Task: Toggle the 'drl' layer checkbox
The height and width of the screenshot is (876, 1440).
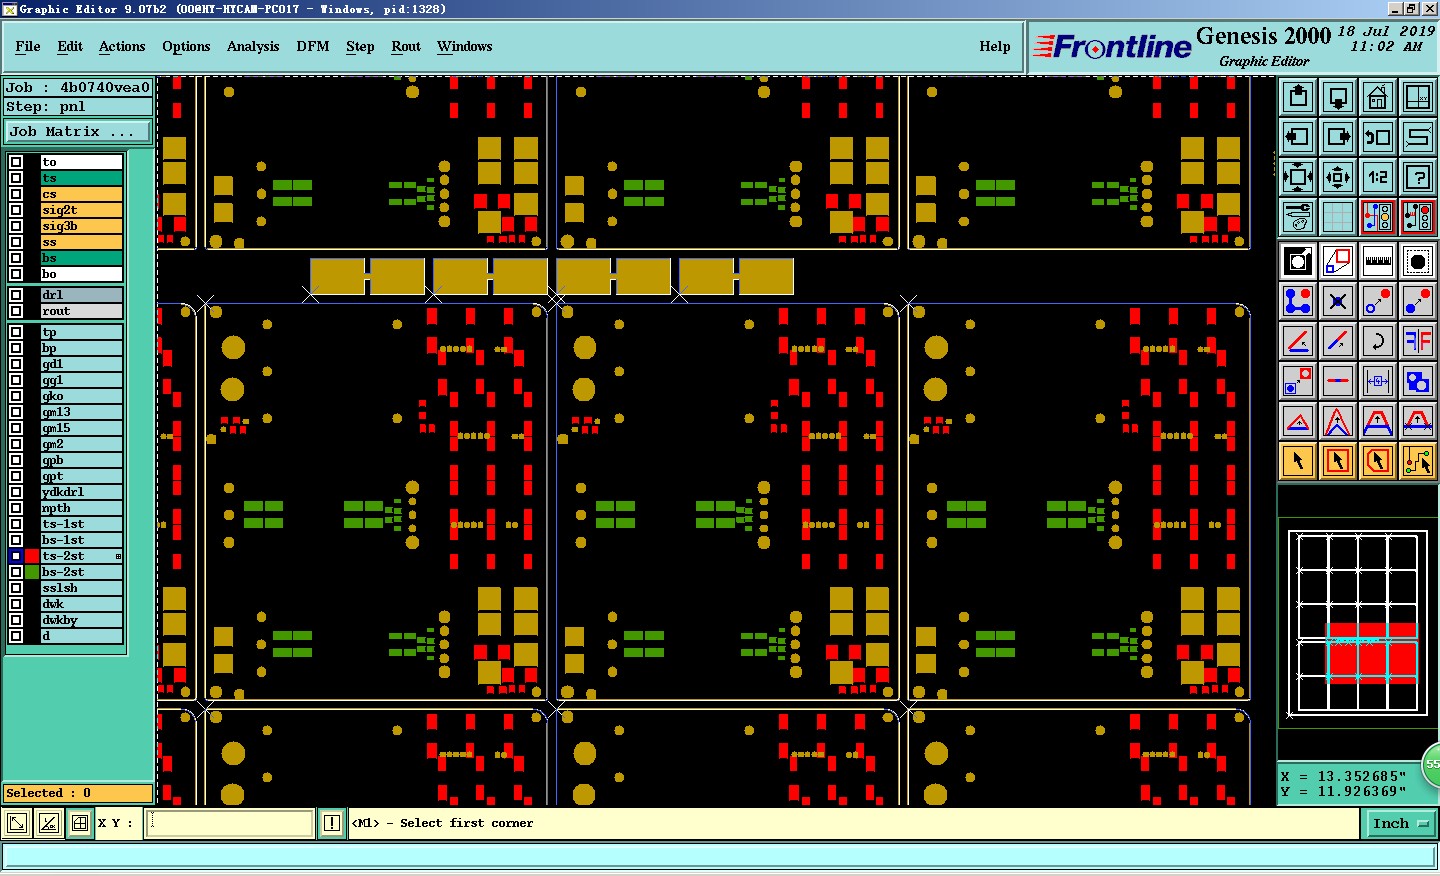Action: coord(16,295)
